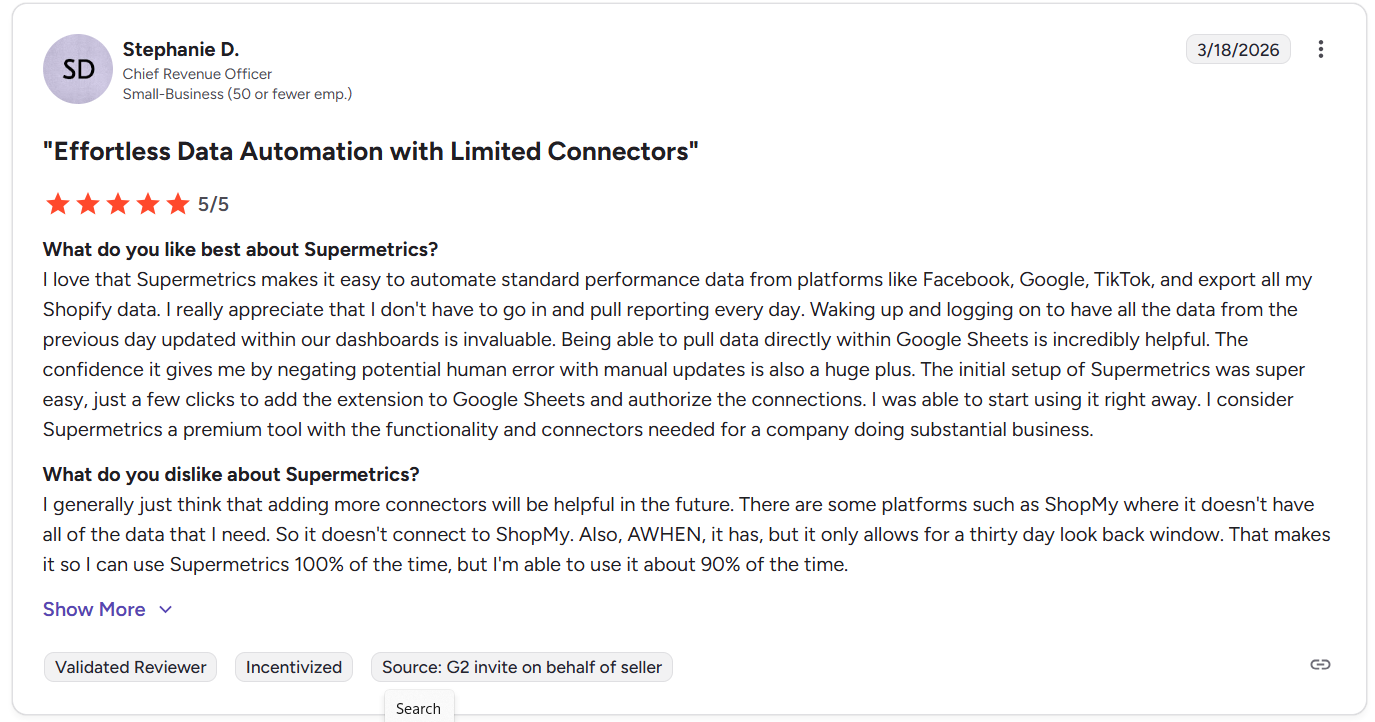1375x722 pixels.
Task: Click the Search tooltip label
Action: tap(418, 708)
